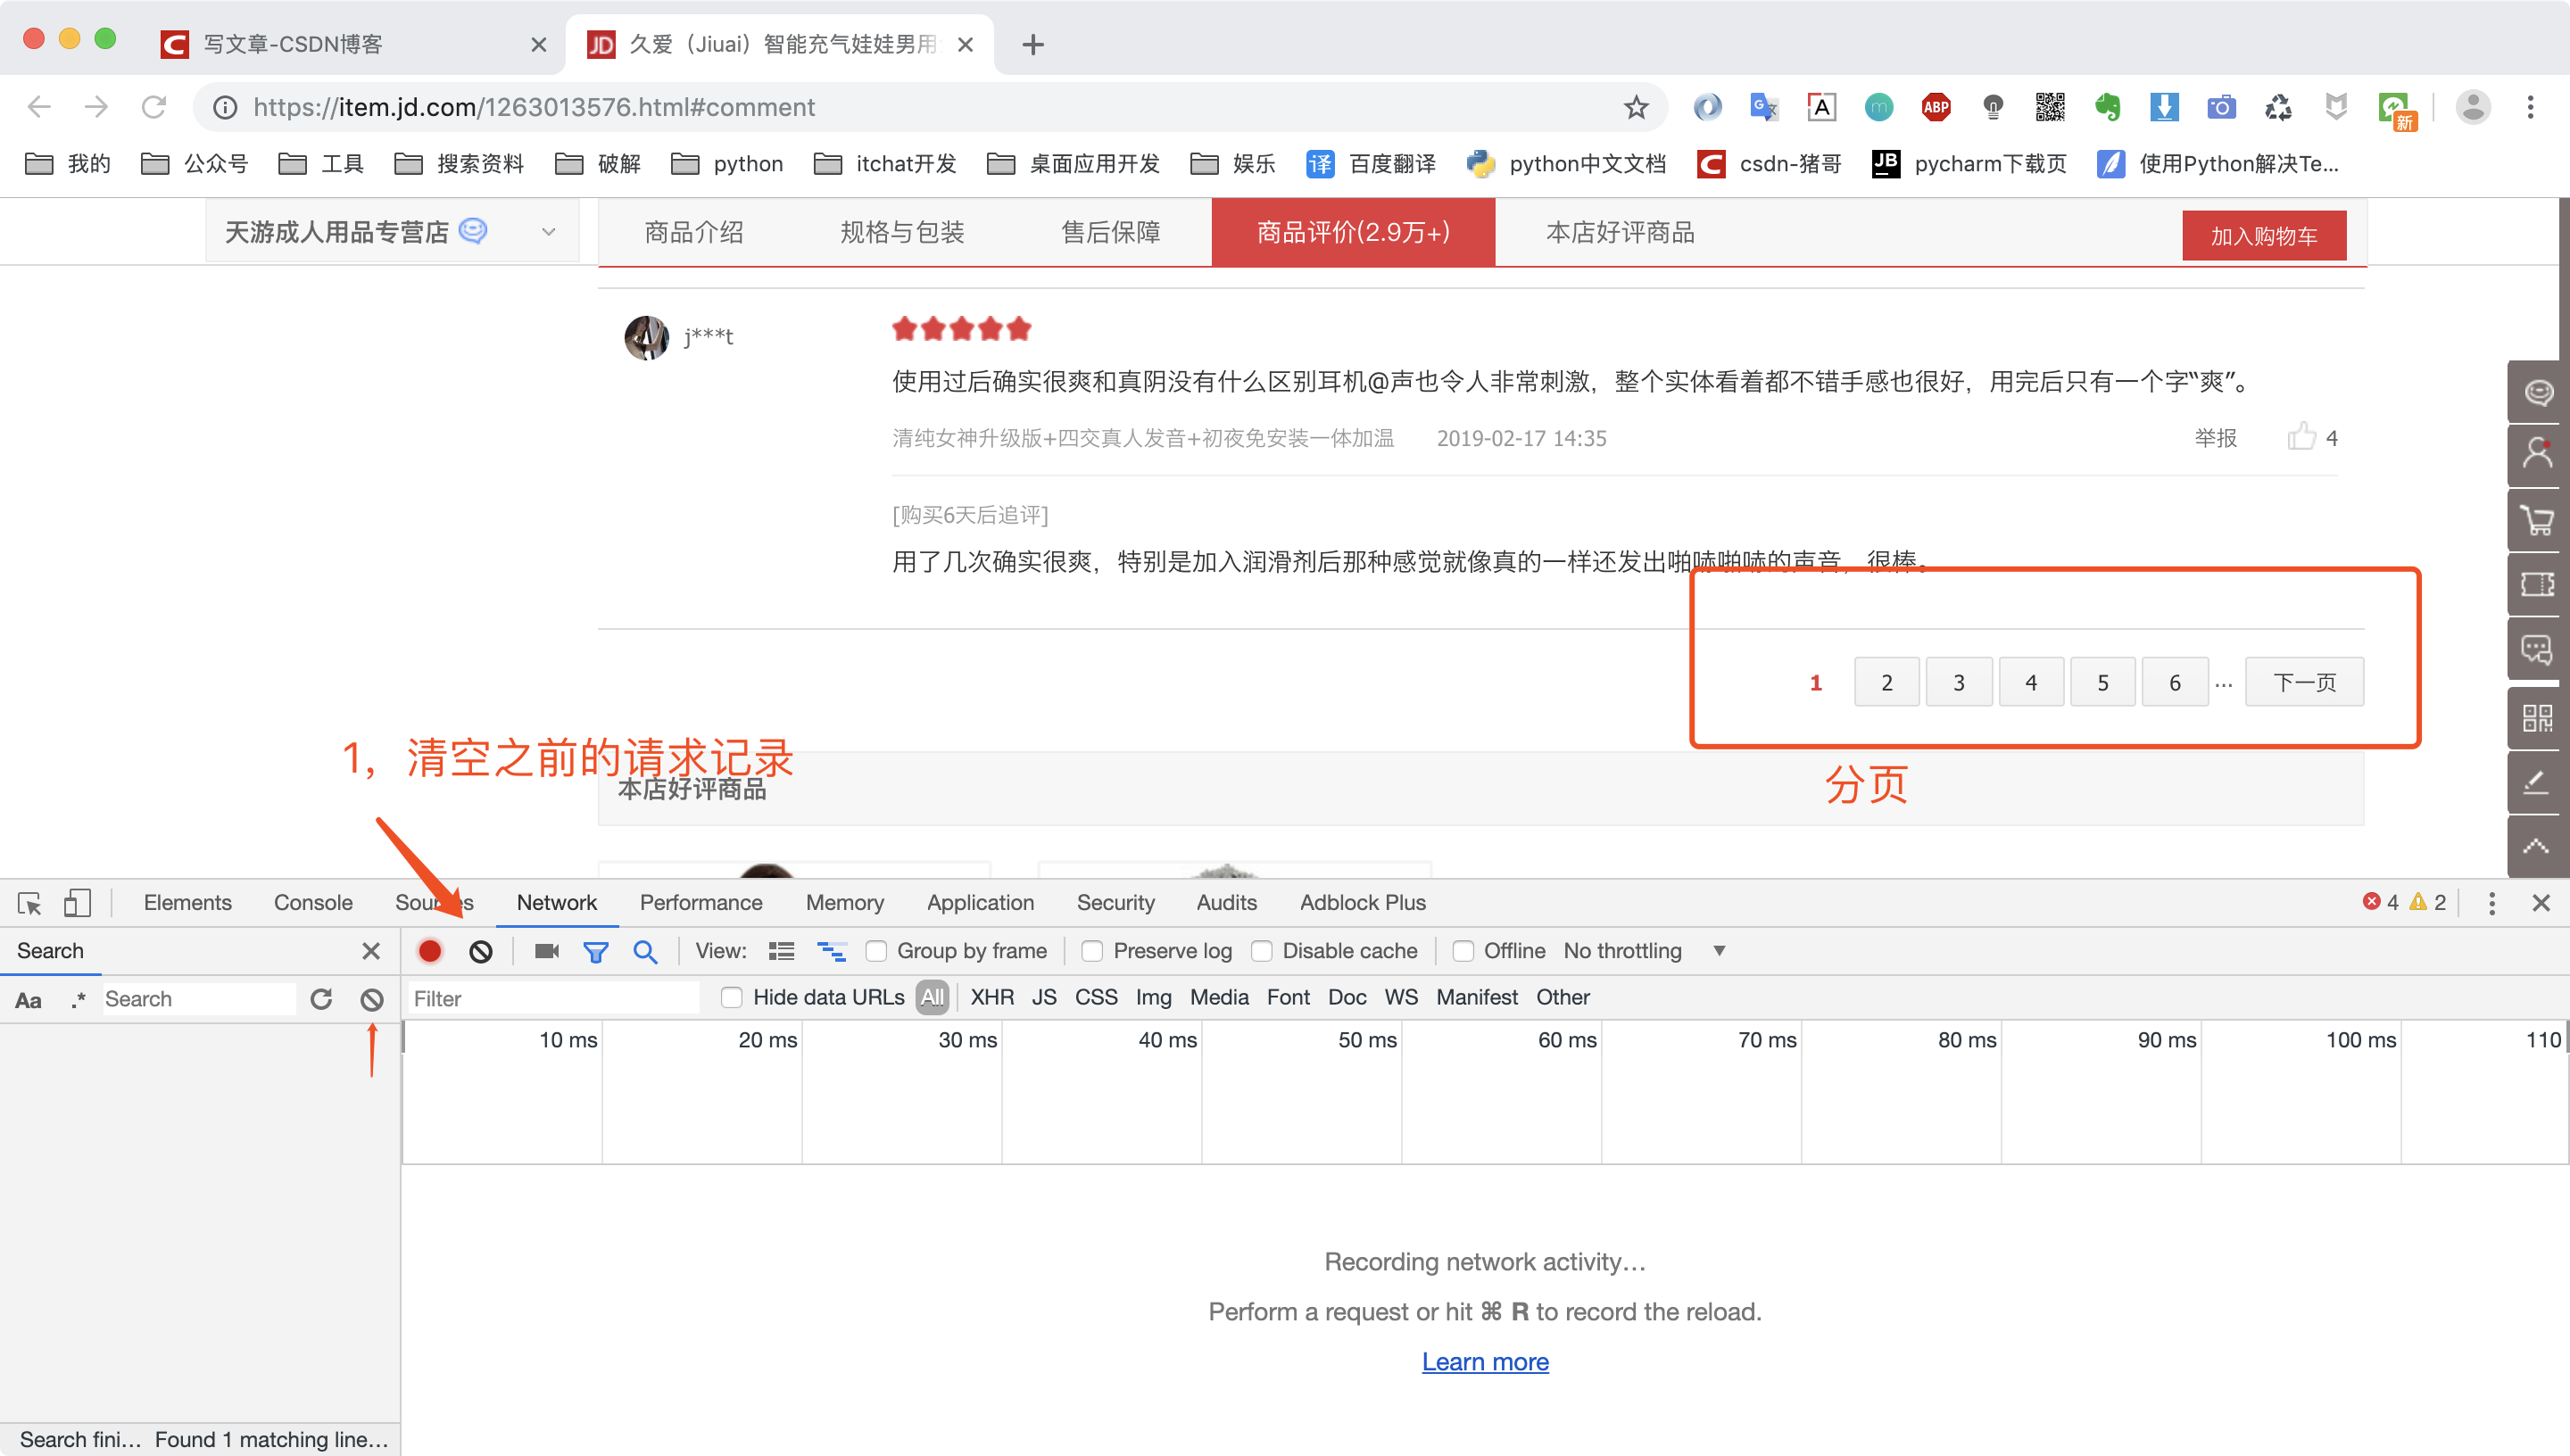
Task: Open the DevTools three-dot options menu
Action: (x=2492, y=902)
